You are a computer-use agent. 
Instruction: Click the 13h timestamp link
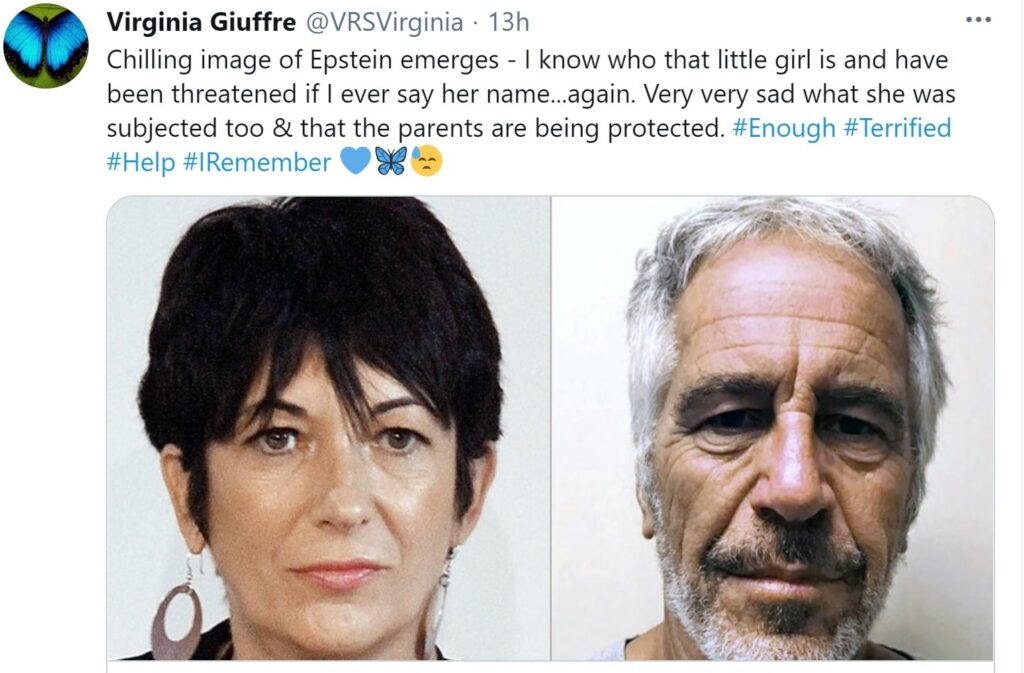tap(509, 22)
